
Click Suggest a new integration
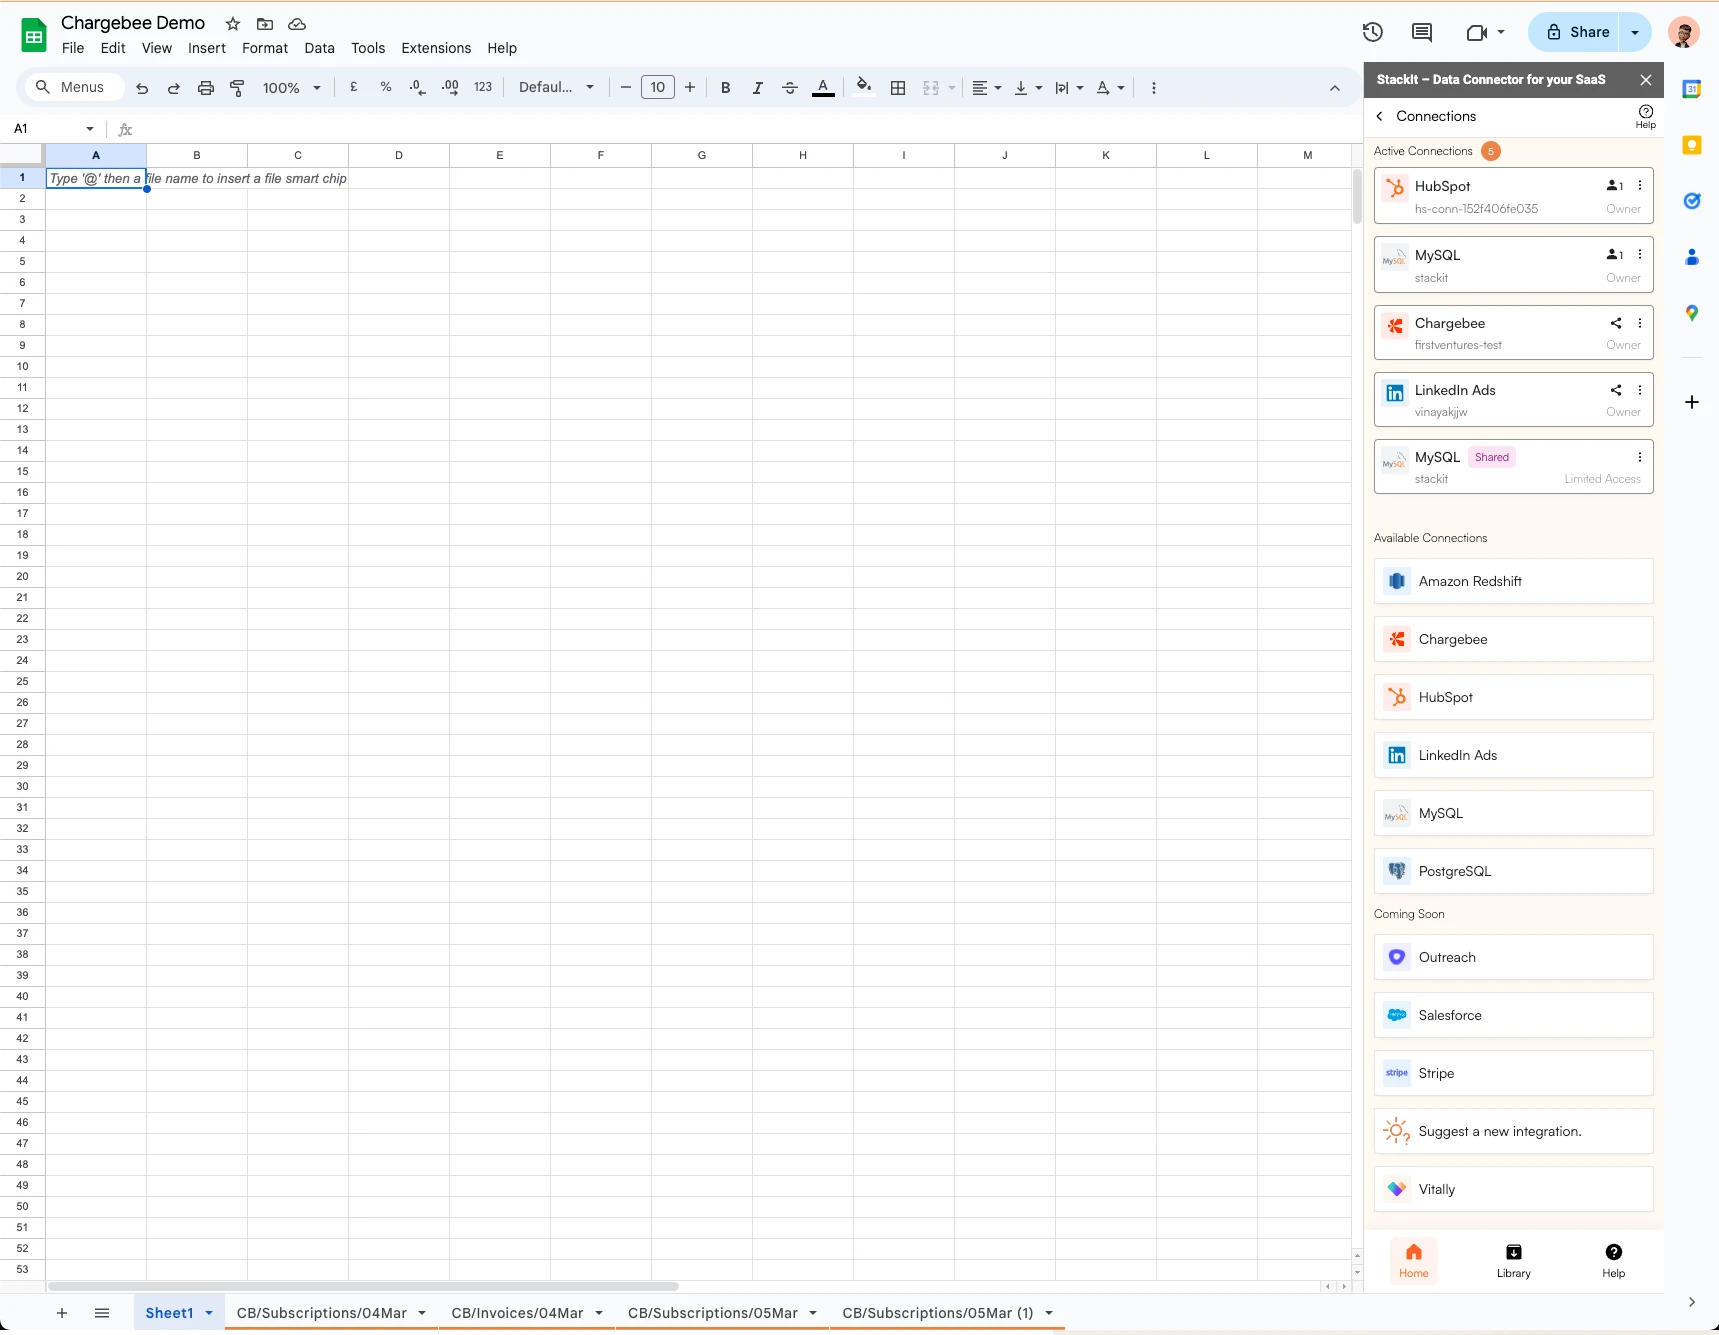click(x=1514, y=1131)
